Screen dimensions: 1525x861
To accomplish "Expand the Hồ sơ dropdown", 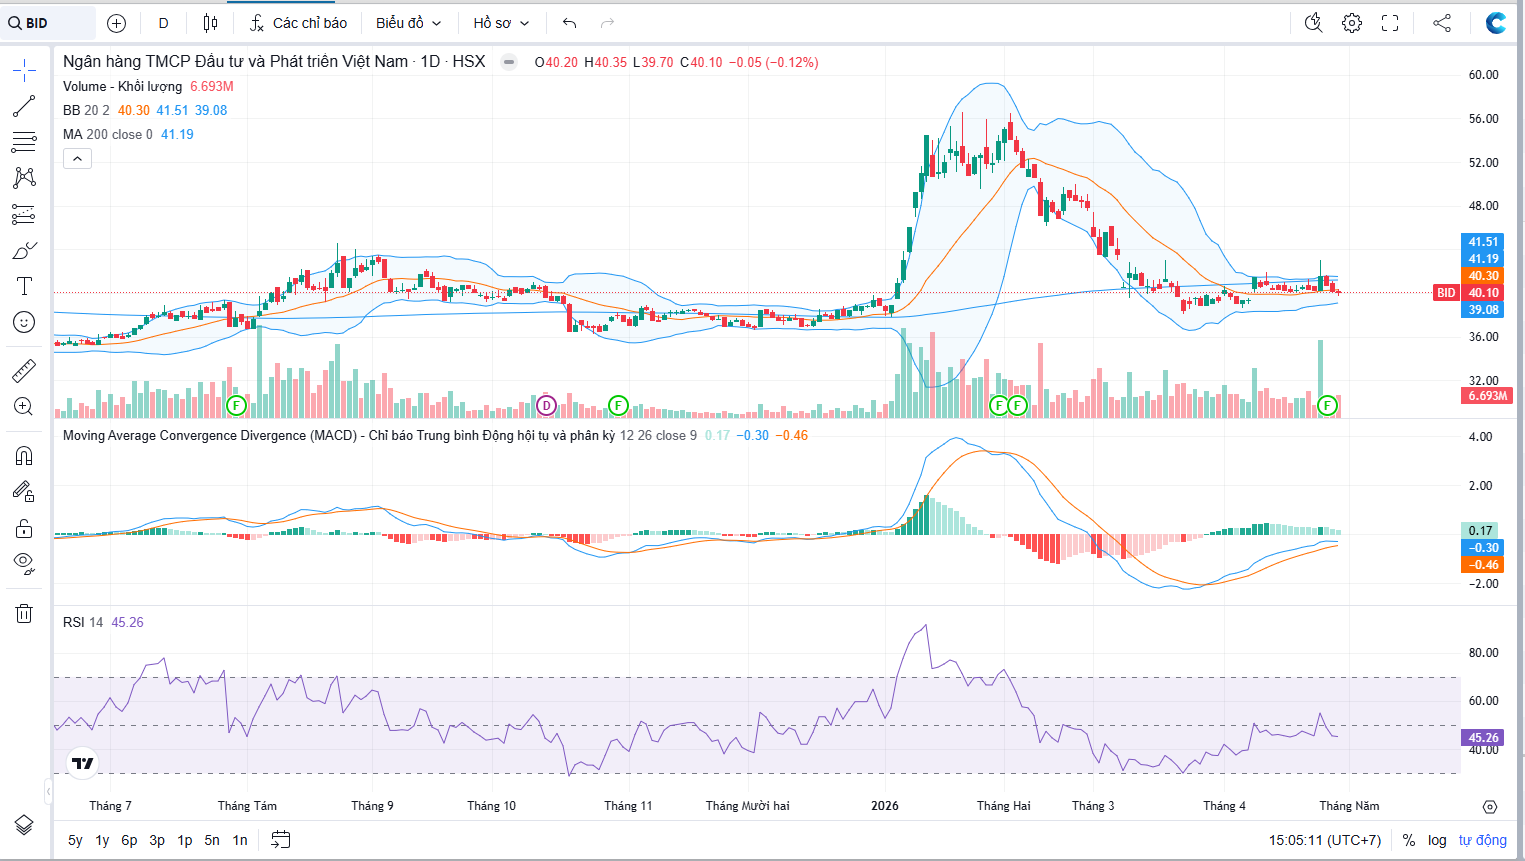I will (501, 23).
